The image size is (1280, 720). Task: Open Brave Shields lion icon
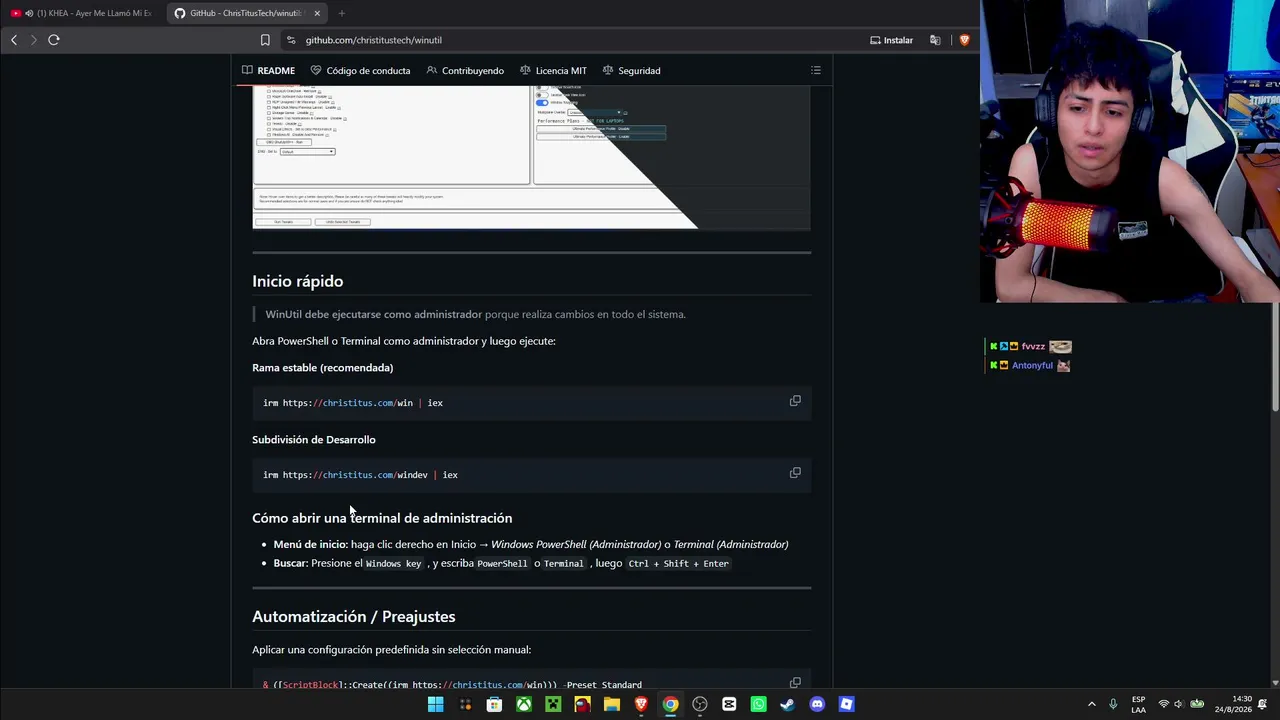point(964,40)
